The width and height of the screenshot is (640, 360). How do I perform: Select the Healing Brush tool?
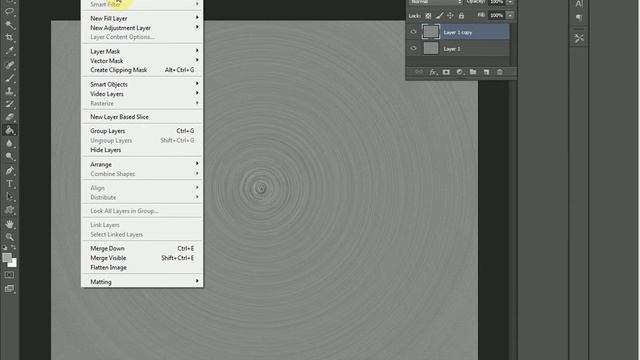click(x=9, y=64)
